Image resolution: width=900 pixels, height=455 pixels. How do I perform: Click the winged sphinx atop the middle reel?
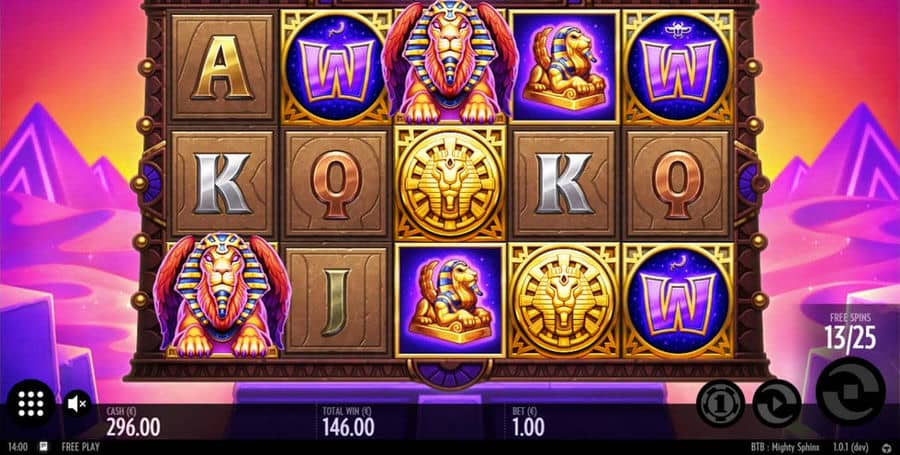[450, 61]
